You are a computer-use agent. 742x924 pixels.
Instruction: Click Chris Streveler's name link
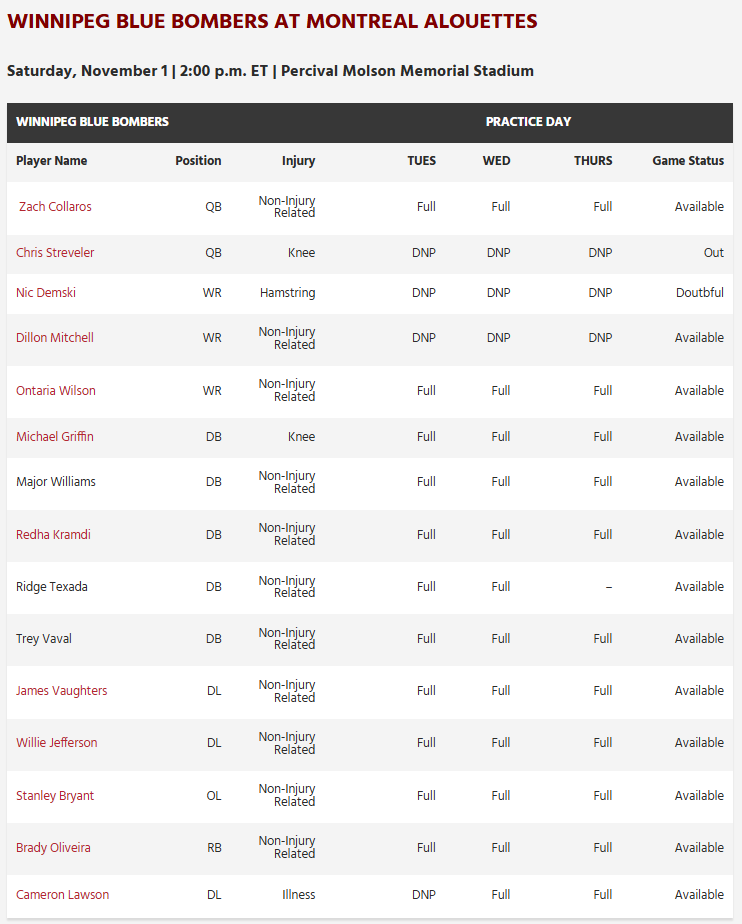[55, 253]
